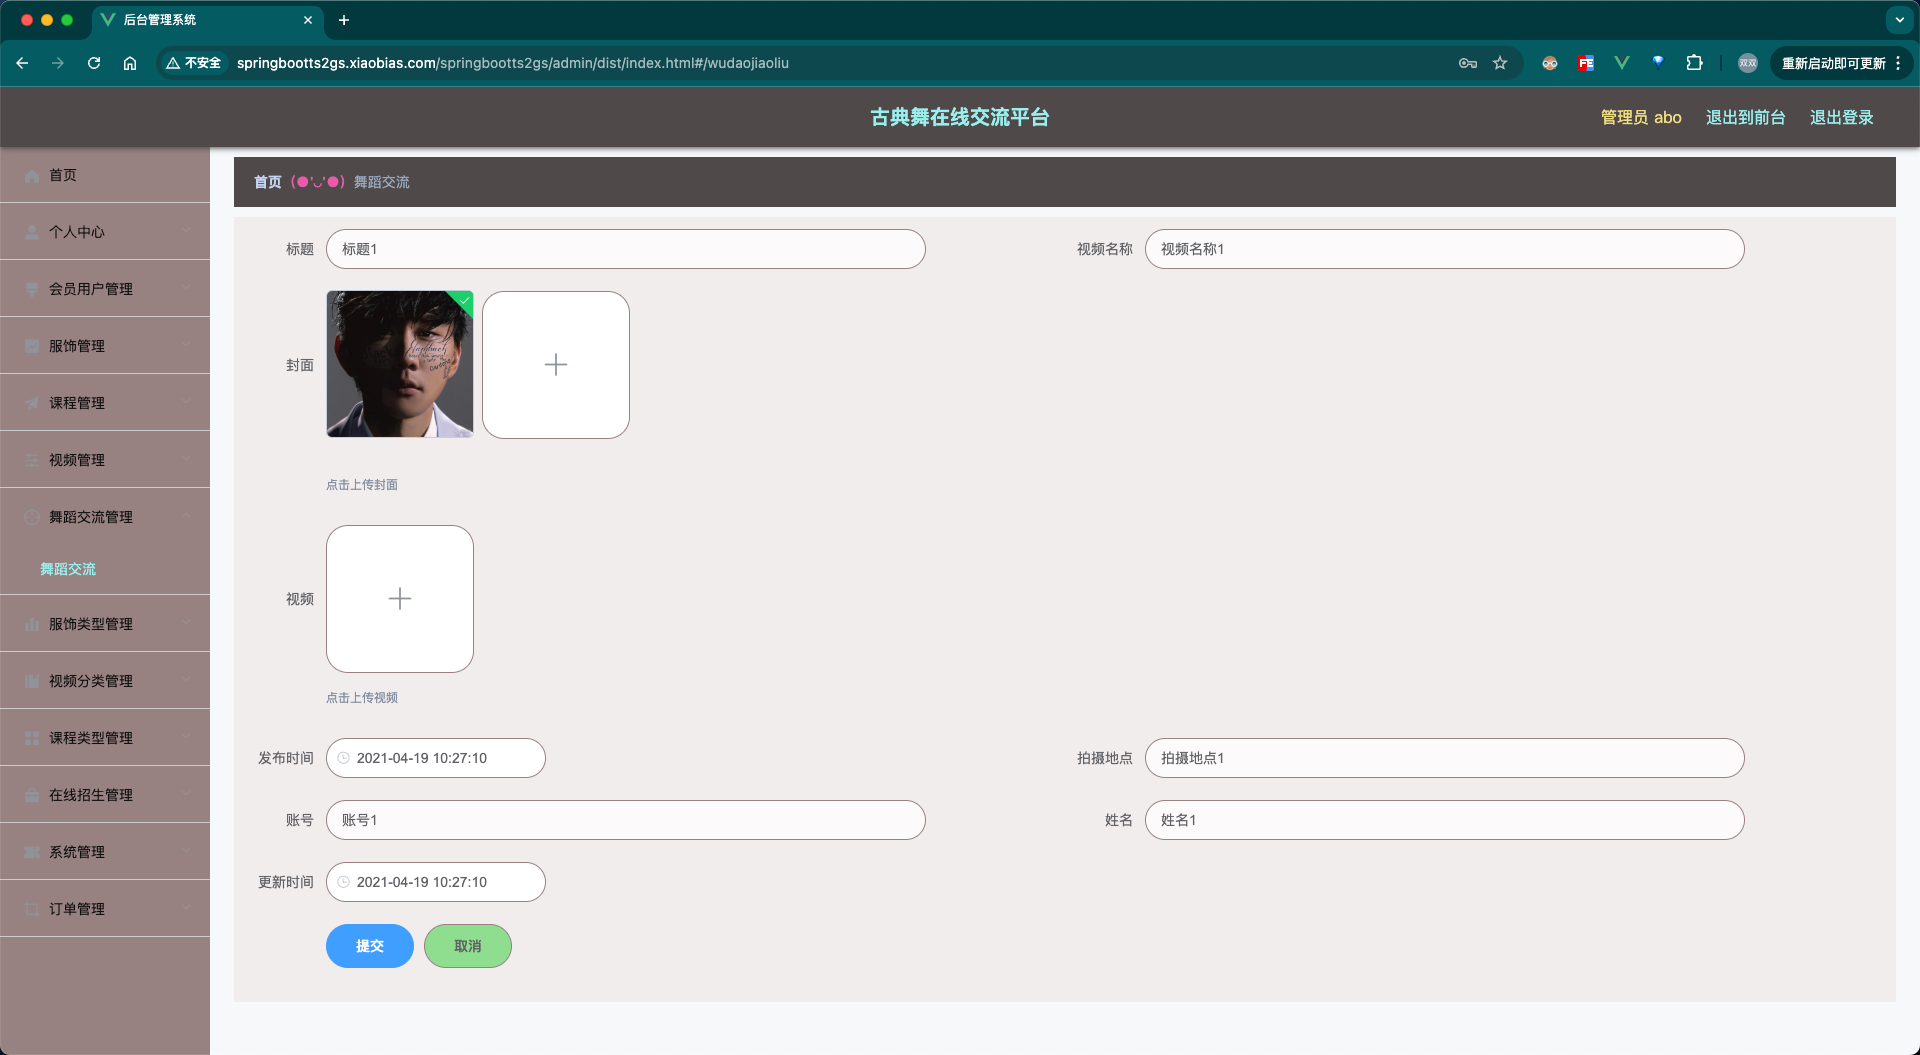The height and width of the screenshot is (1055, 1920).
Task: Click the not-secure warning icon in address bar
Action: click(173, 63)
